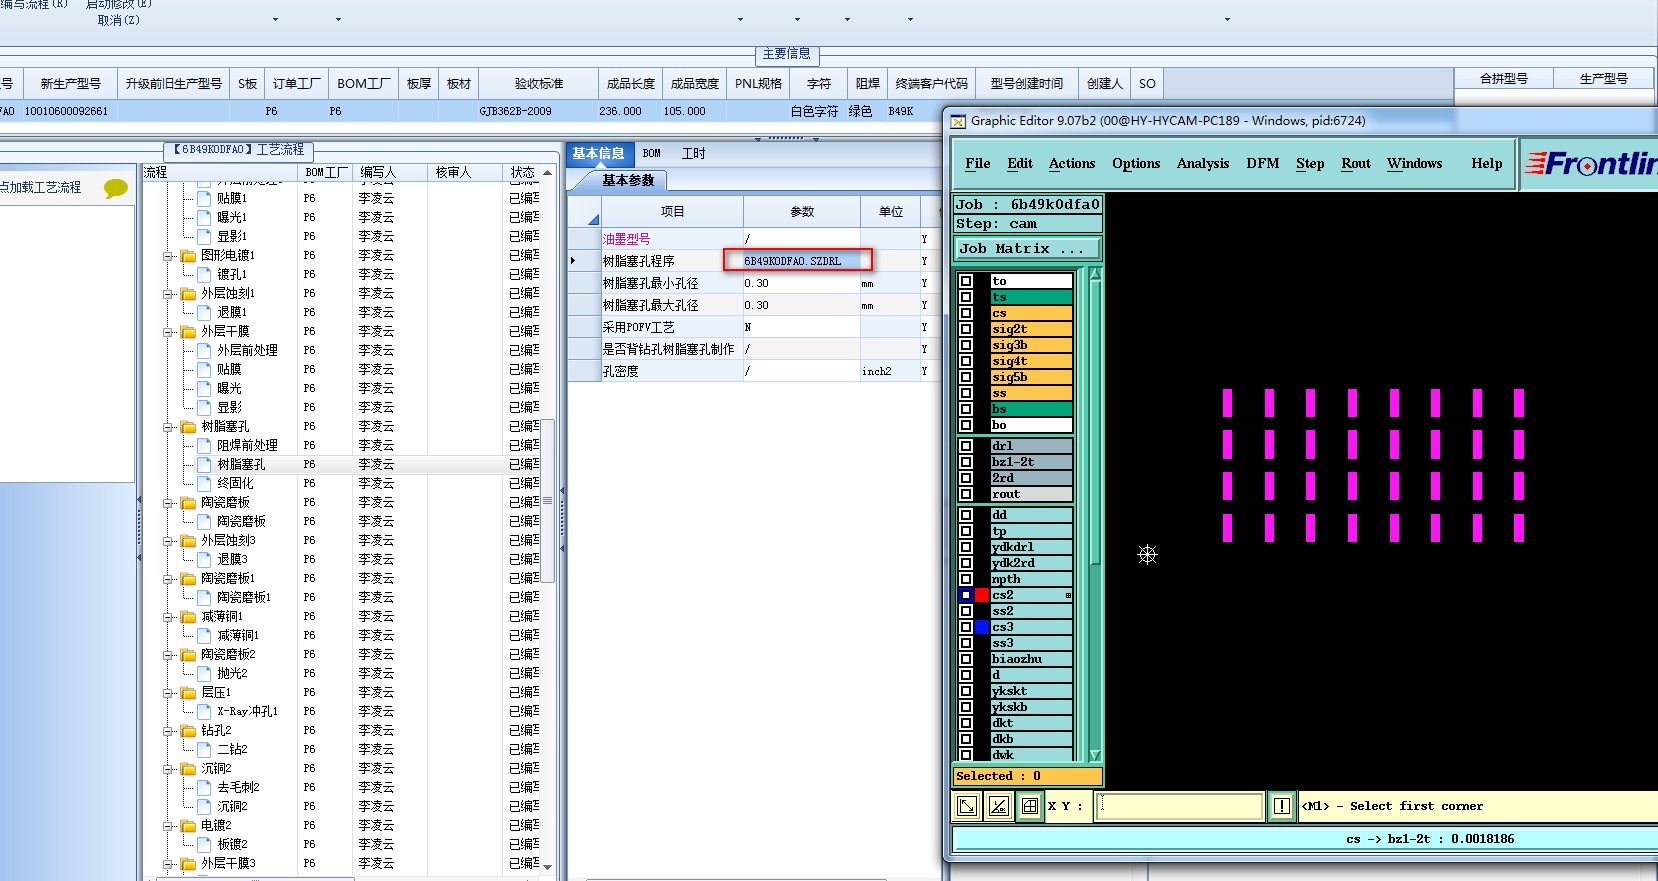Screen dimensions: 1658x881
Task: Toggle the checkbox for layer sig2t
Action: pyautogui.click(x=966, y=329)
